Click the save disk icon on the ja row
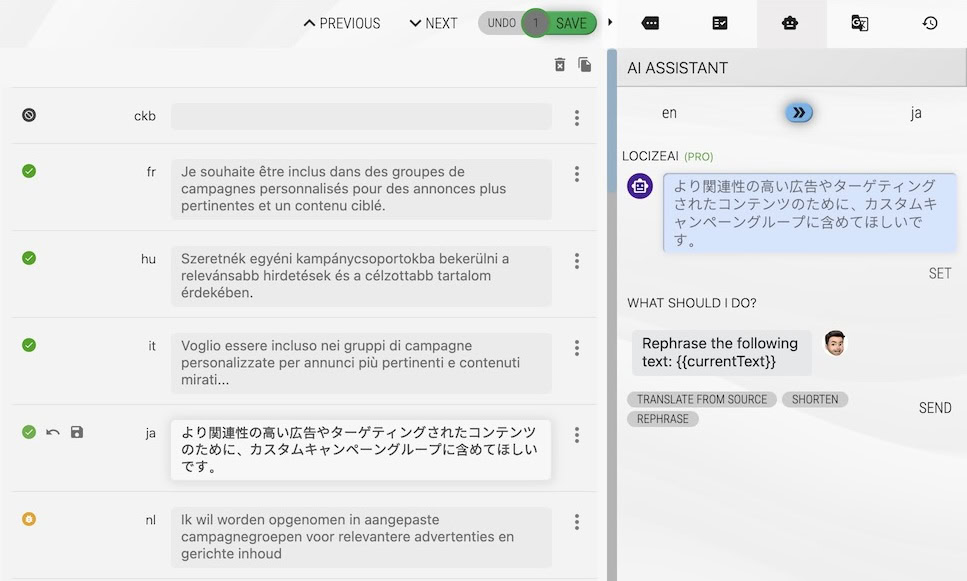Viewport: 967px width, 581px height. 77,432
